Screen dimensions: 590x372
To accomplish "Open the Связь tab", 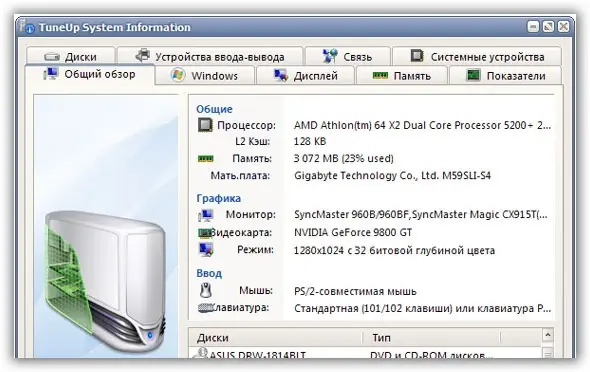I will click(x=347, y=56).
